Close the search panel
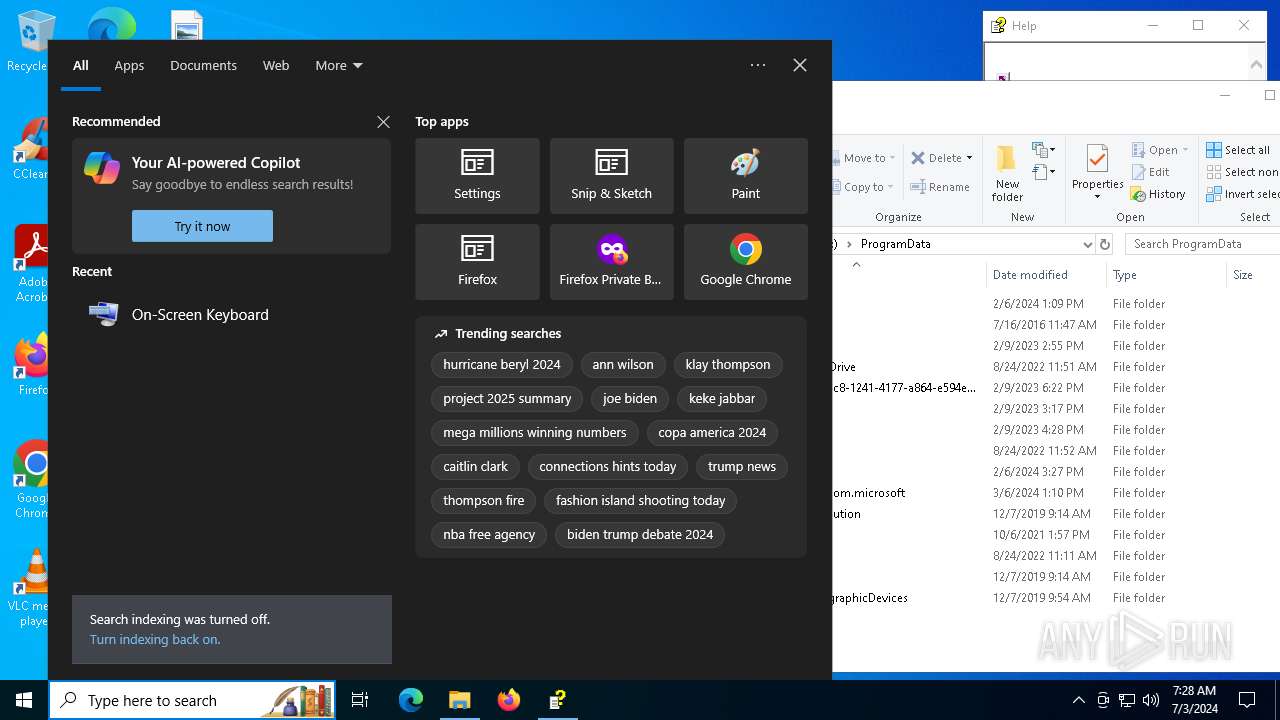1280x720 pixels. tap(800, 65)
